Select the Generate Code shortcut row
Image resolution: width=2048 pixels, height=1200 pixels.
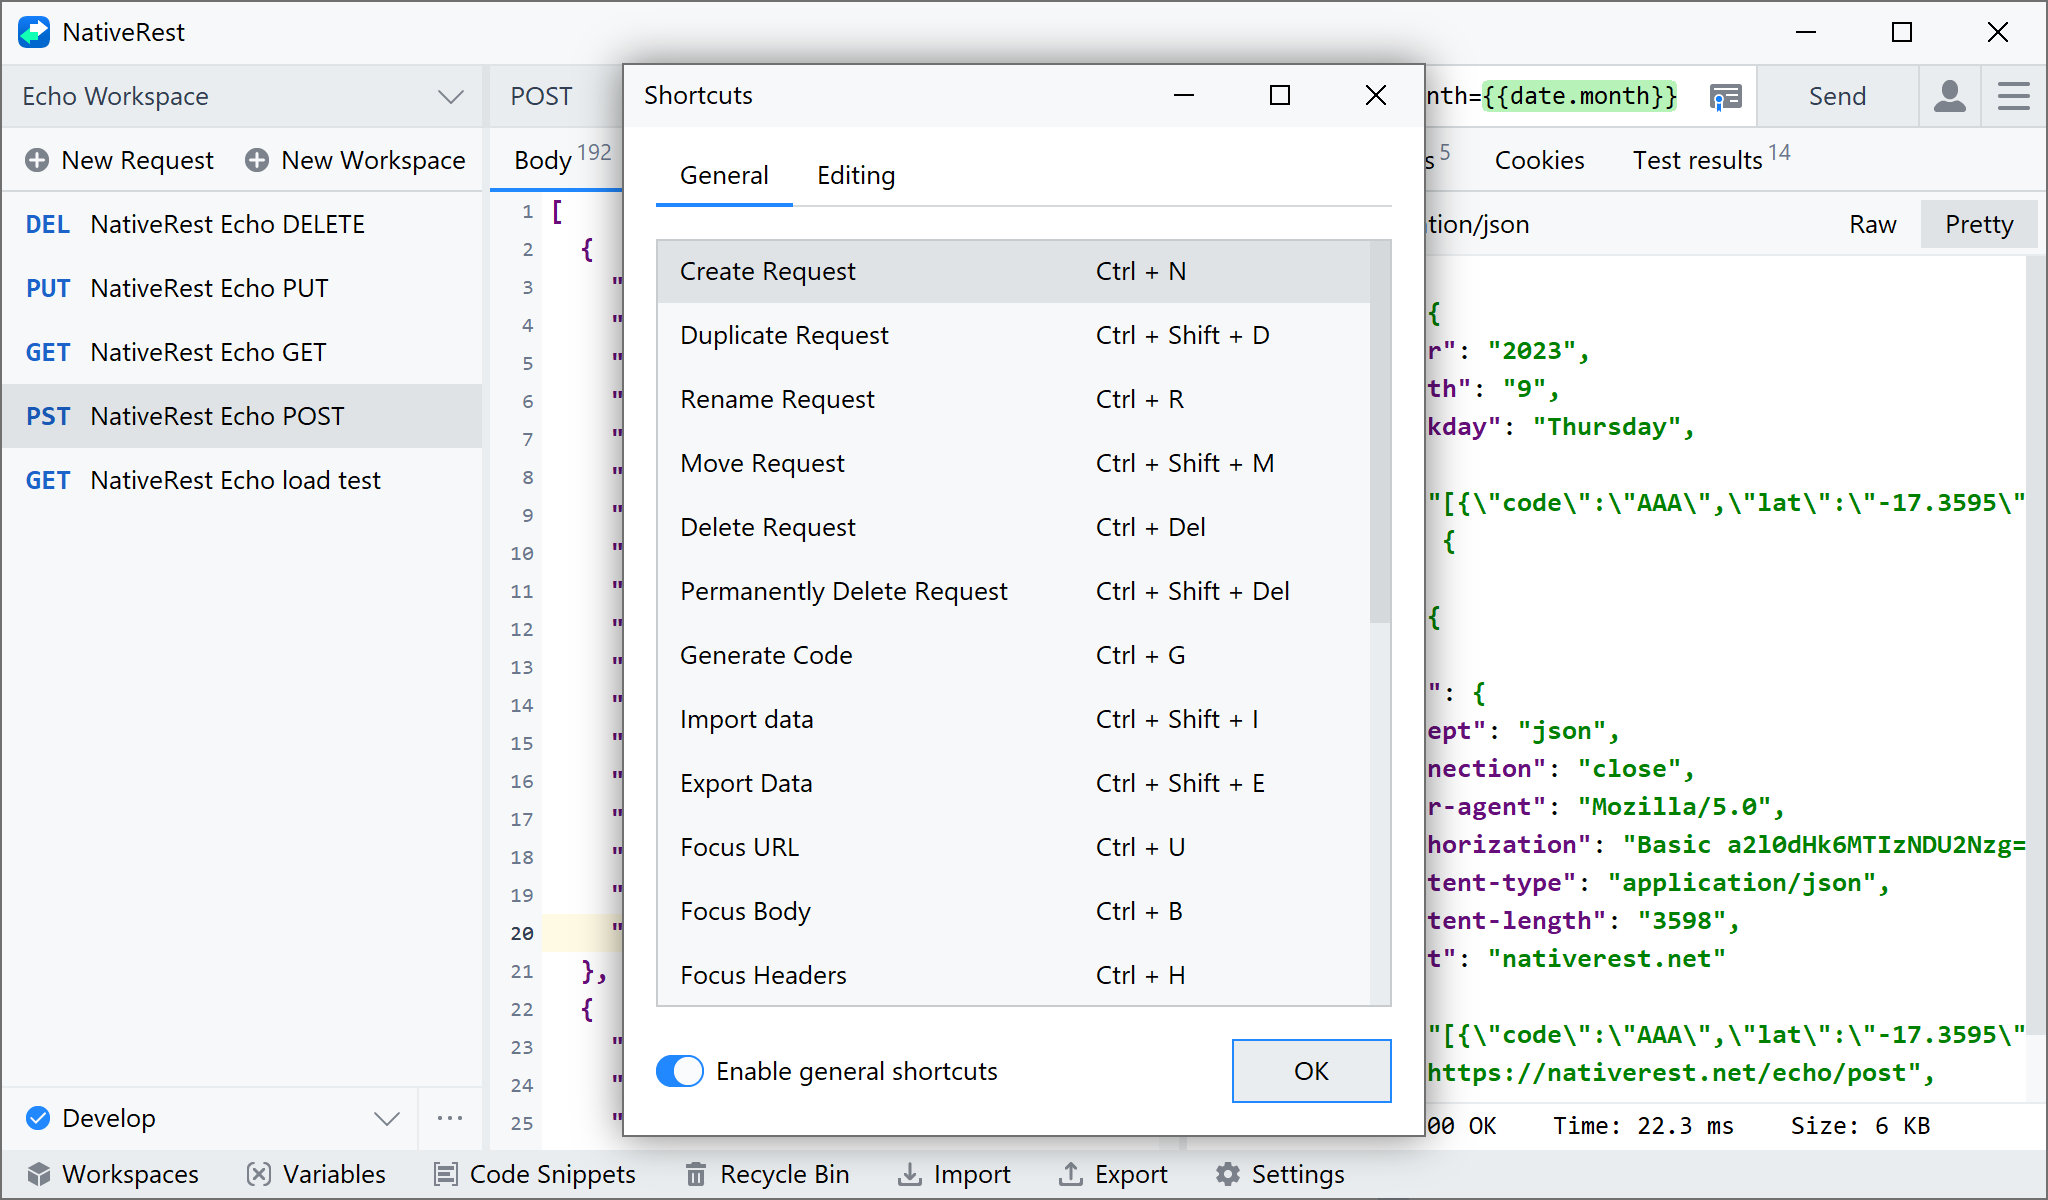1013,655
